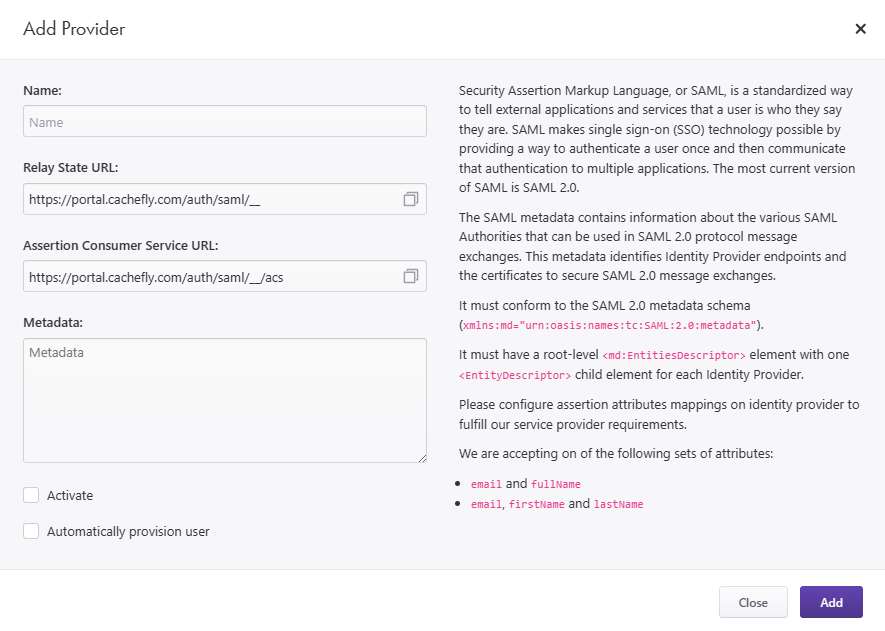Click the "Automatically provision user" label text
The image size is (885, 631).
[x=128, y=531]
